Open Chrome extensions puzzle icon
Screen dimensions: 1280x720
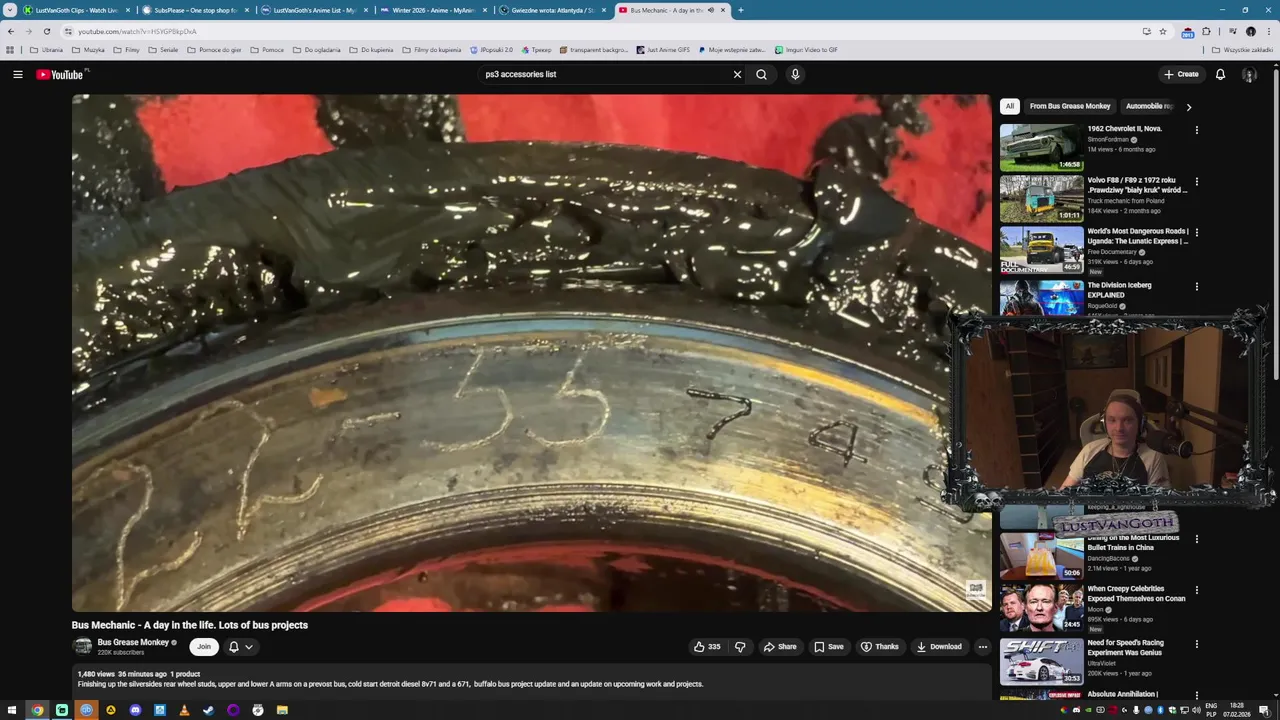[1206, 31]
